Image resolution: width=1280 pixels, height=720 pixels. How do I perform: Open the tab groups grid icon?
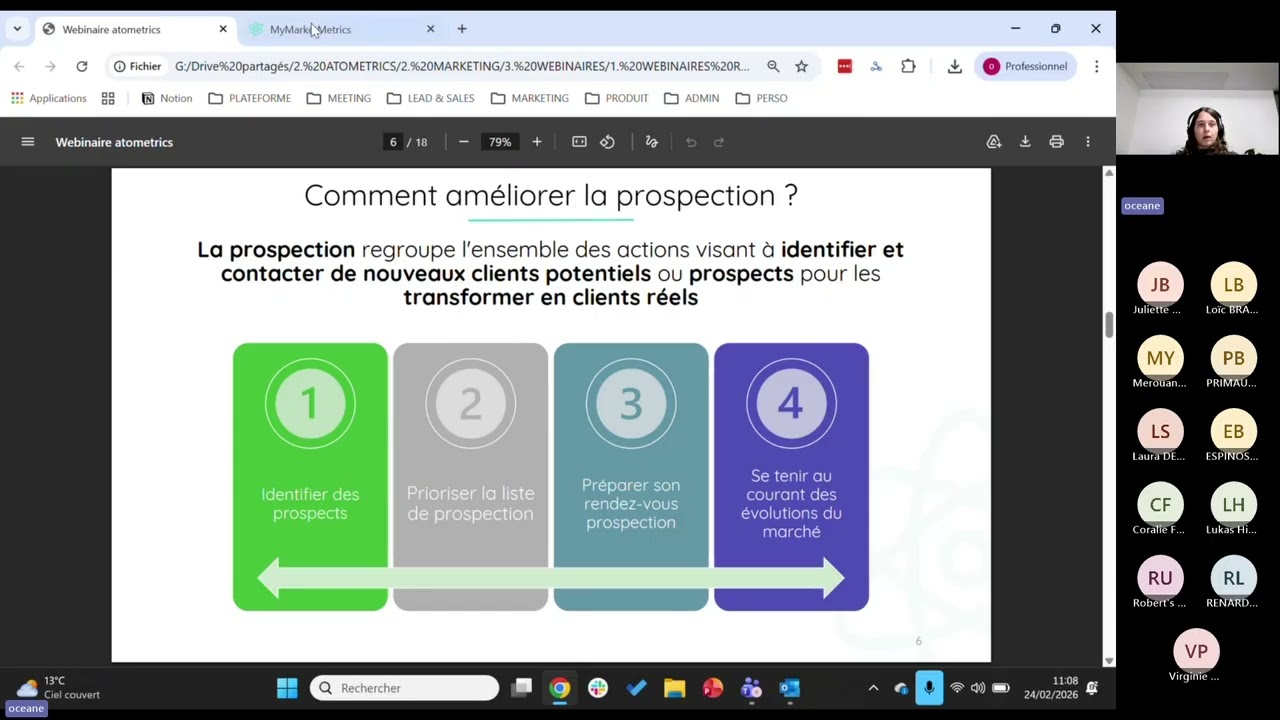(x=108, y=98)
